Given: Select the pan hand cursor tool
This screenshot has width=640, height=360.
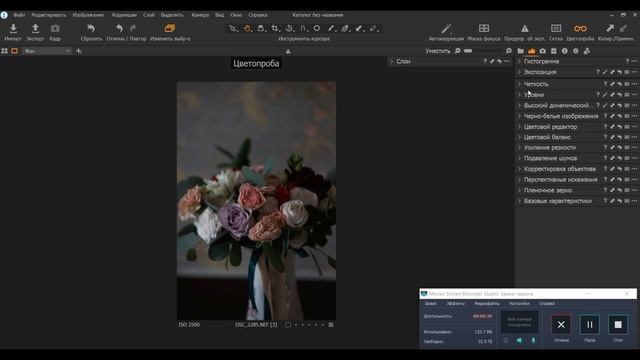Looking at the screenshot, I should coord(247,29).
